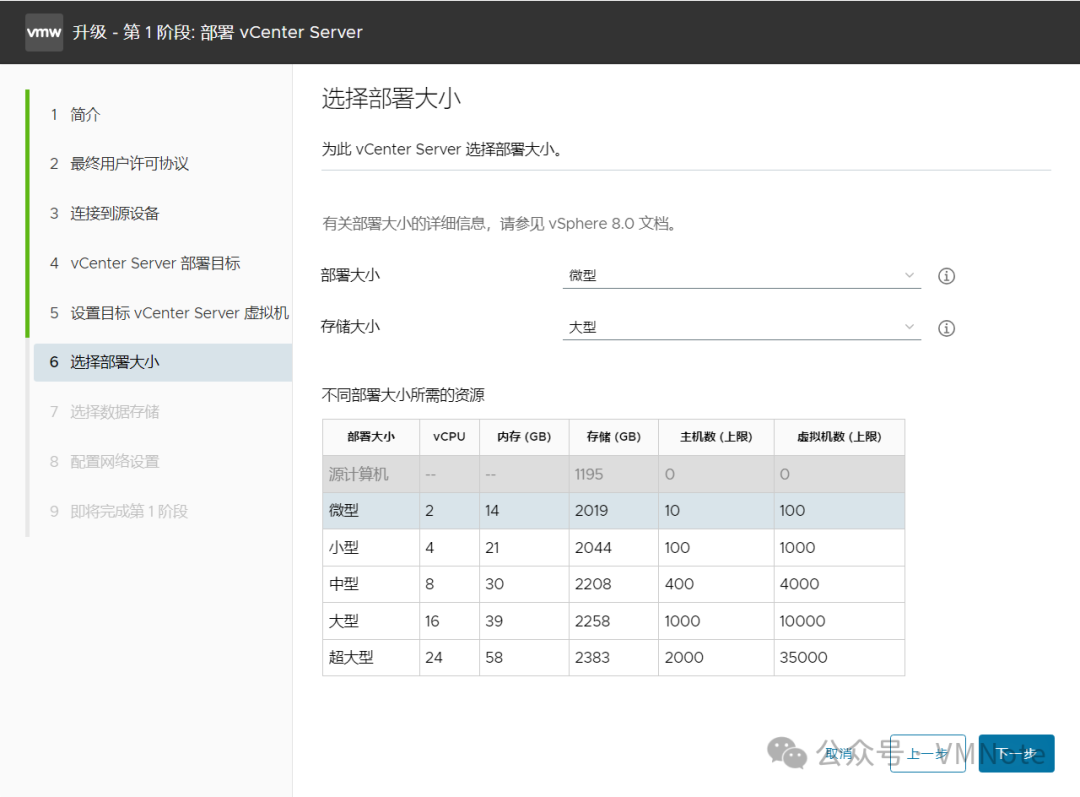Click storage value 2383 in 超大型 row
This screenshot has height=797, width=1080.
click(x=592, y=658)
